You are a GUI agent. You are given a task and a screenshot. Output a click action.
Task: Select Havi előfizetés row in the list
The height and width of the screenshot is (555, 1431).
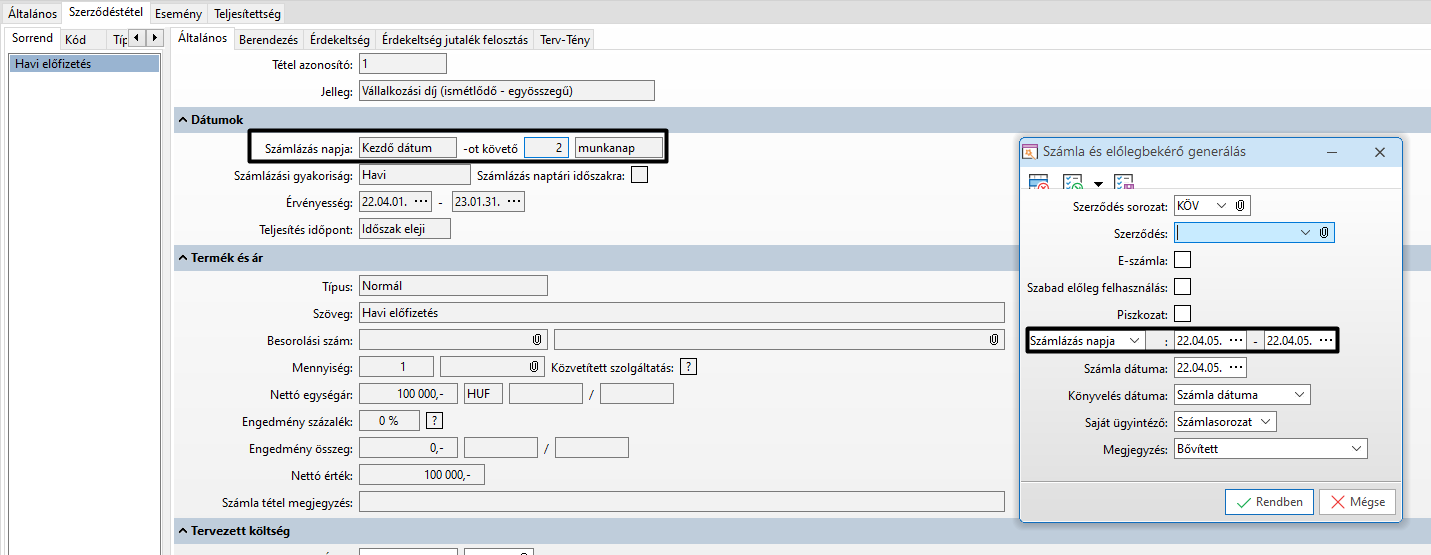(84, 63)
